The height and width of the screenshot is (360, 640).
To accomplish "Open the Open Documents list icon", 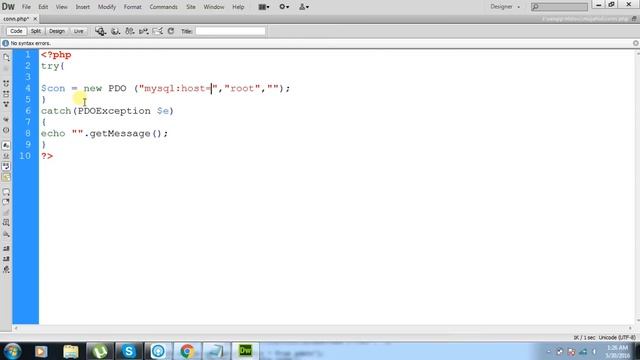I will 6,58.
